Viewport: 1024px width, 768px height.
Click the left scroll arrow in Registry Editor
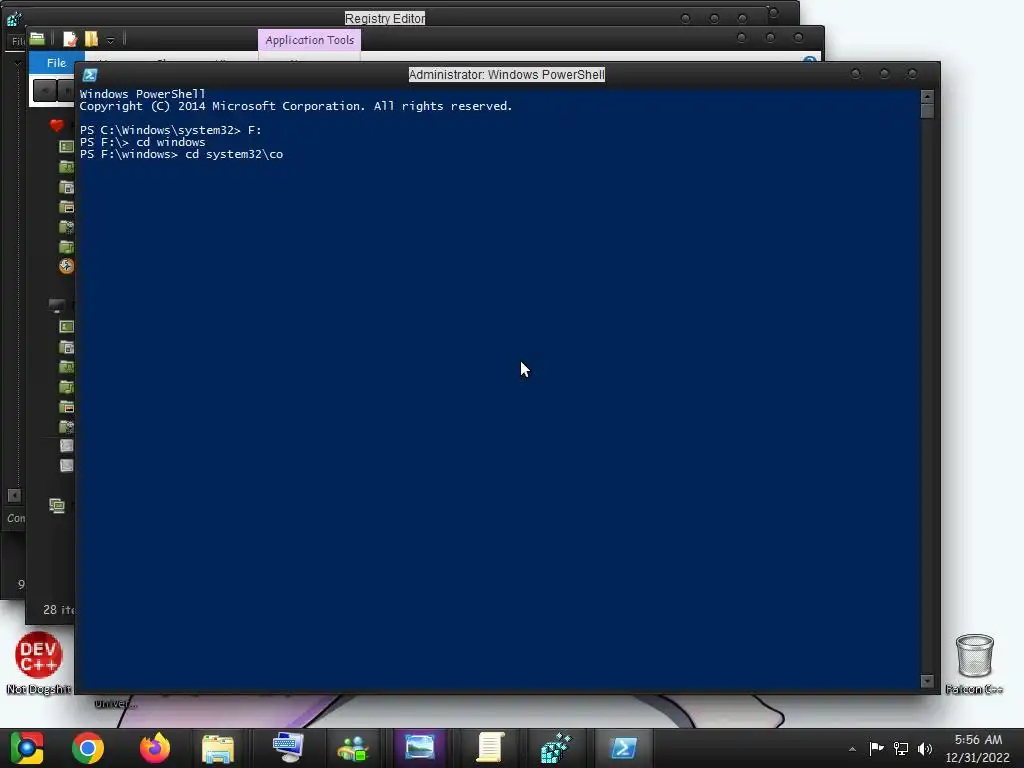(14, 496)
